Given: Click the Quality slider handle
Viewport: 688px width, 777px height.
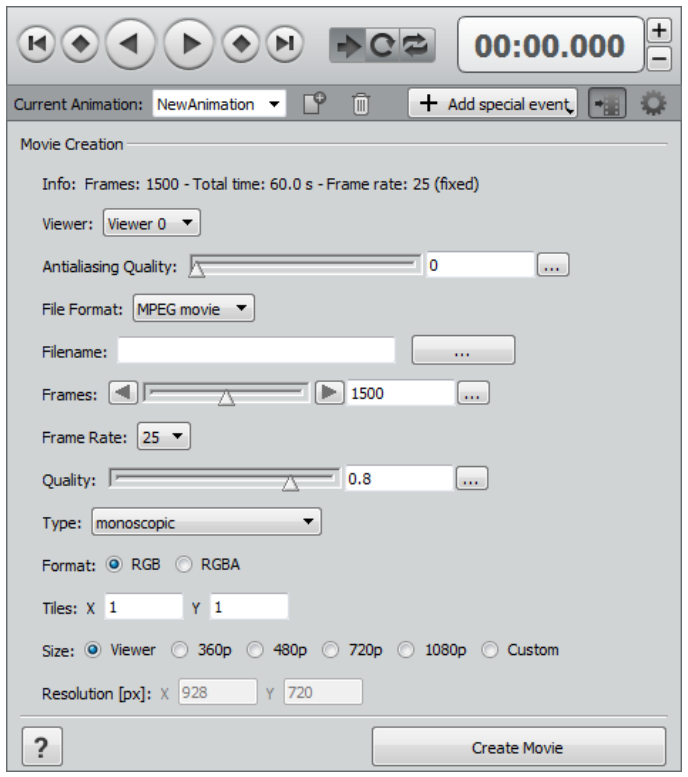Looking at the screenshot, I should [290, 483].
